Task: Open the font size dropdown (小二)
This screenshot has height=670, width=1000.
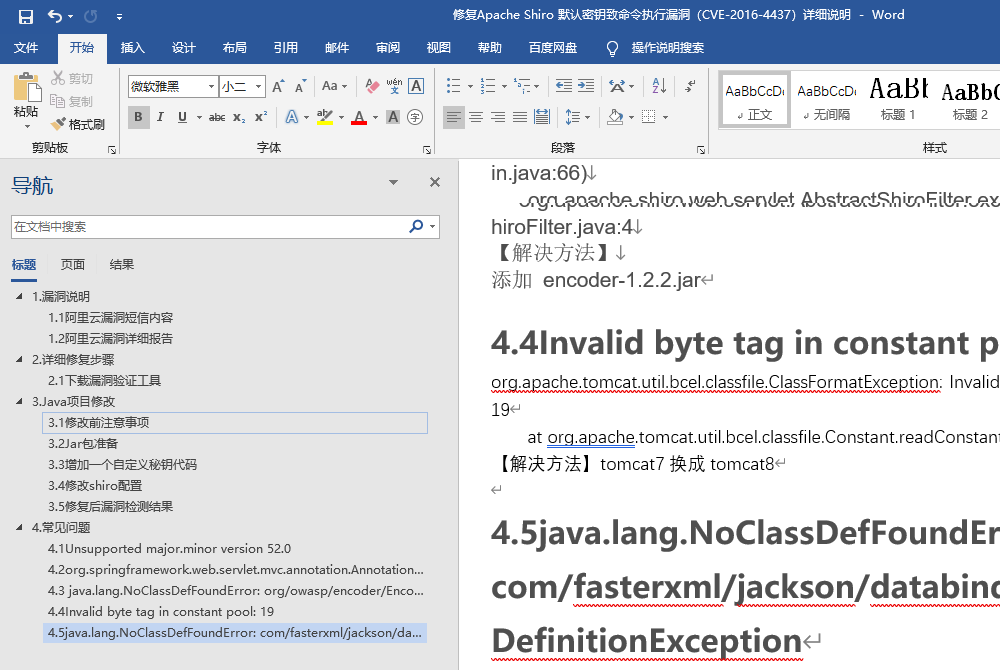Action: [259, 87]
